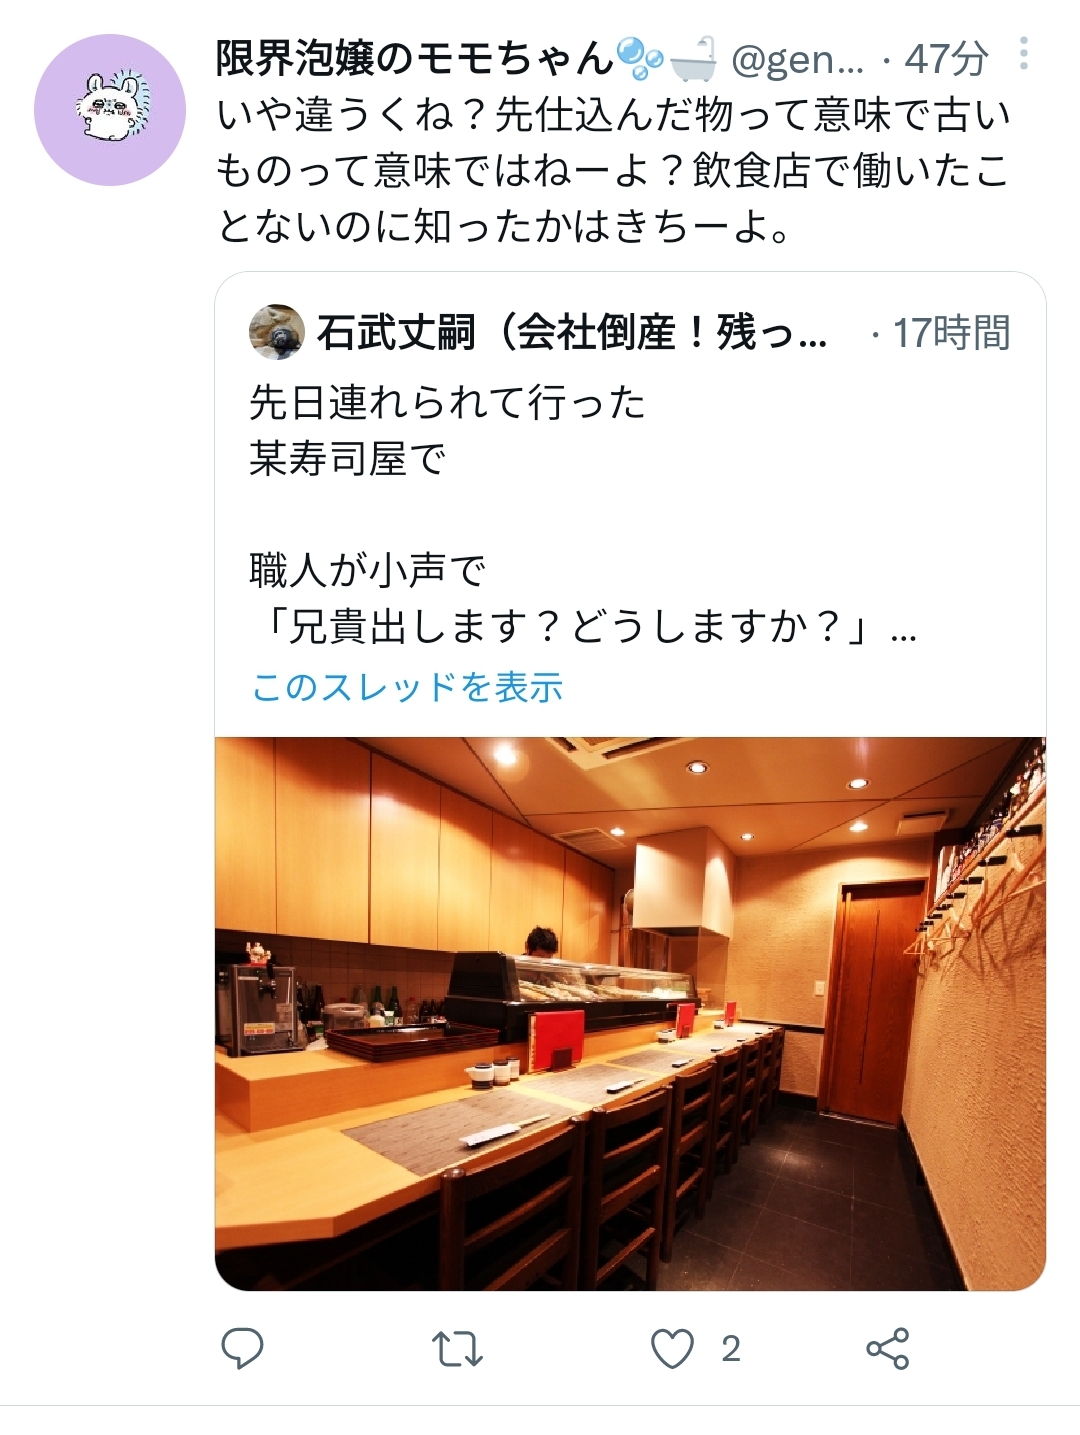Tap the 17時間 quoted tweet timestamp
The width and height of the screenshot is (1080, 1435).
[951, 333]
